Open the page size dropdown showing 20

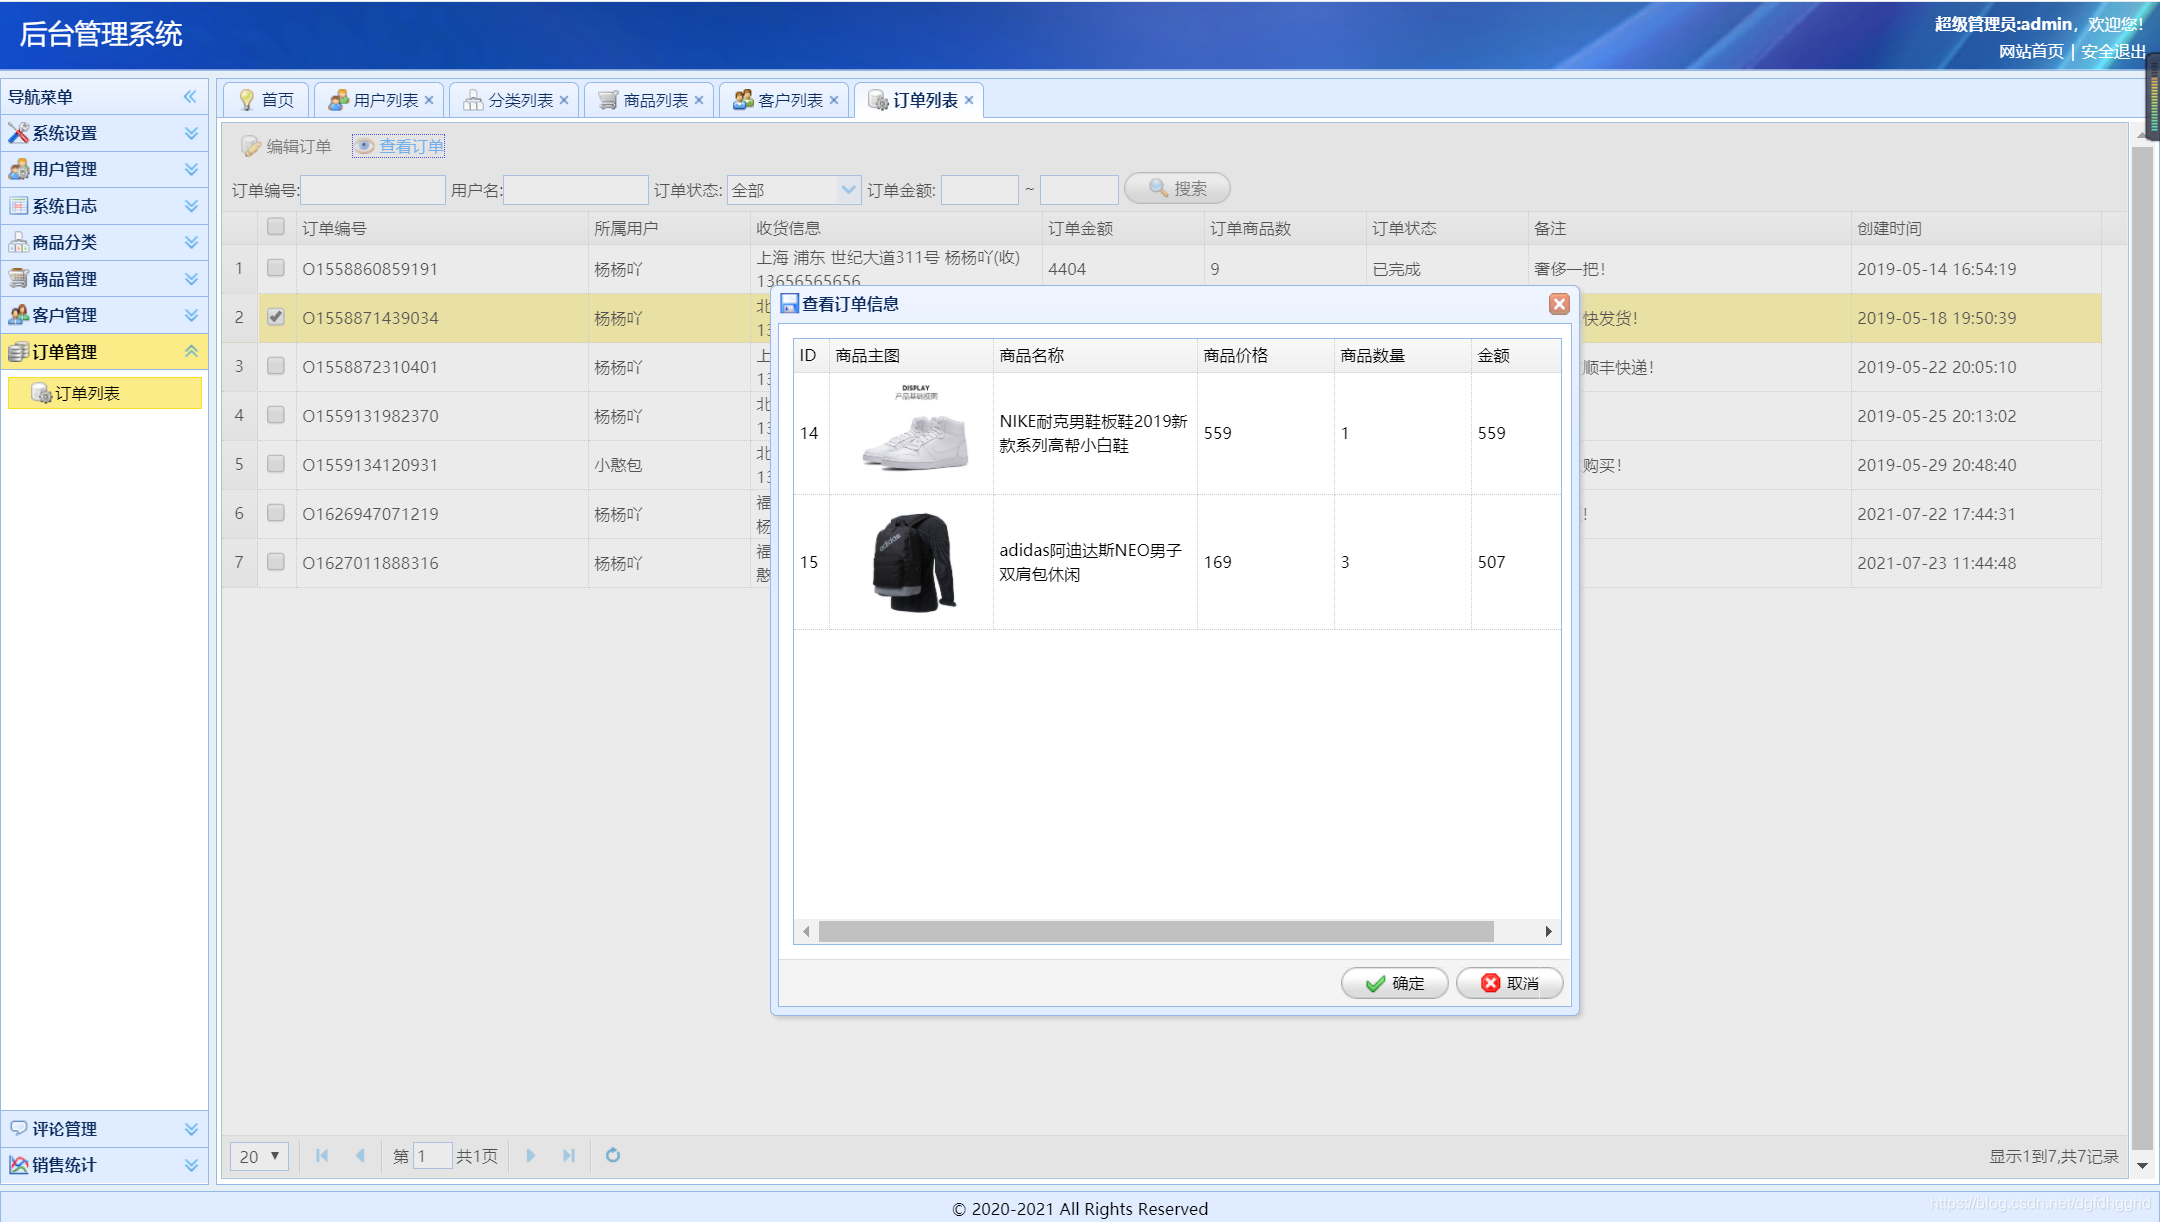(260, 1156)
